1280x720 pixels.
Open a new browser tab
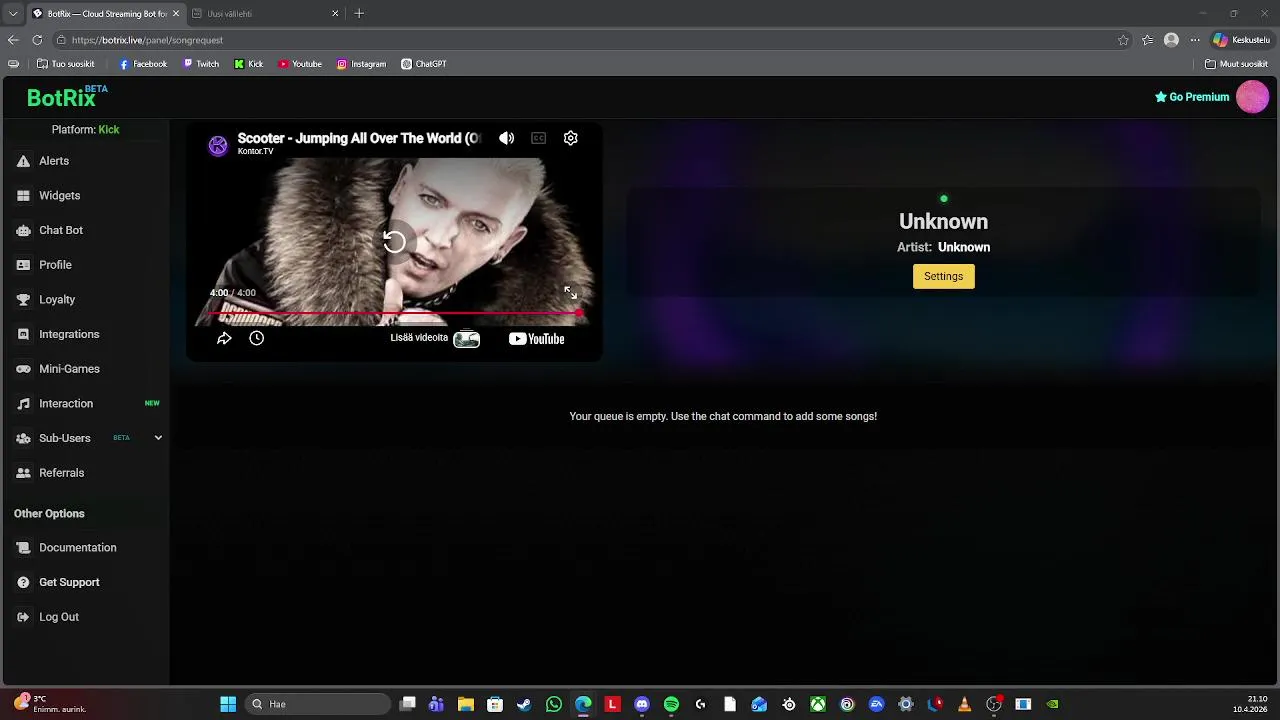pos(359,14)
